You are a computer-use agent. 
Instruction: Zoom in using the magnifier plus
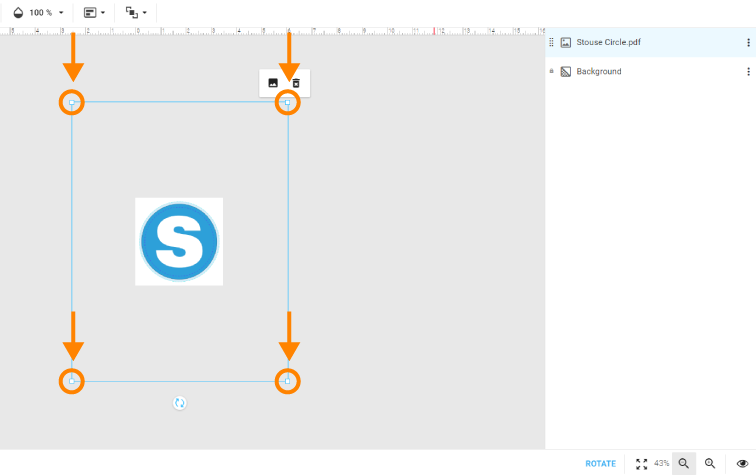(710, 464)
